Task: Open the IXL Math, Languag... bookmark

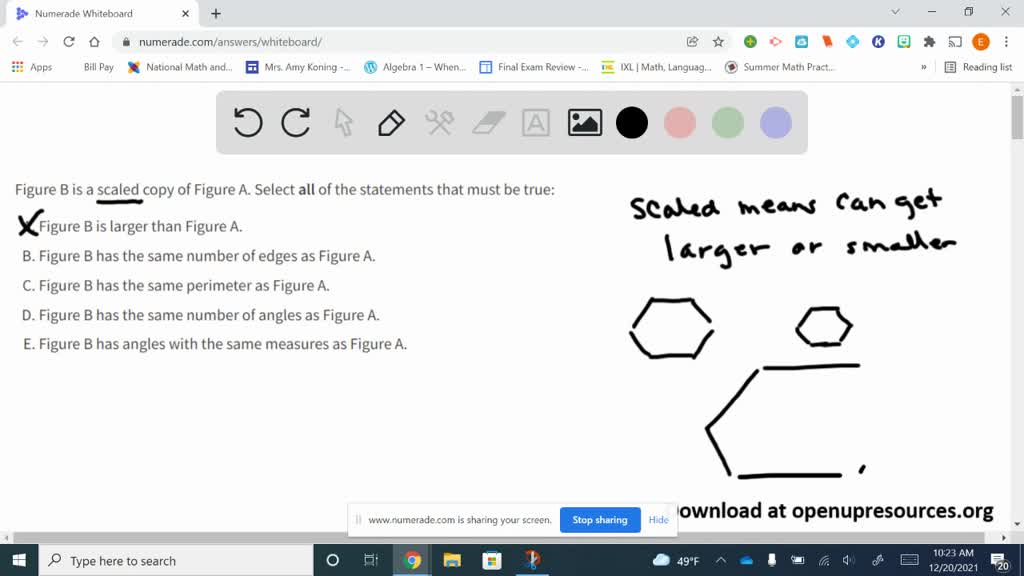Action: [656, 67]
